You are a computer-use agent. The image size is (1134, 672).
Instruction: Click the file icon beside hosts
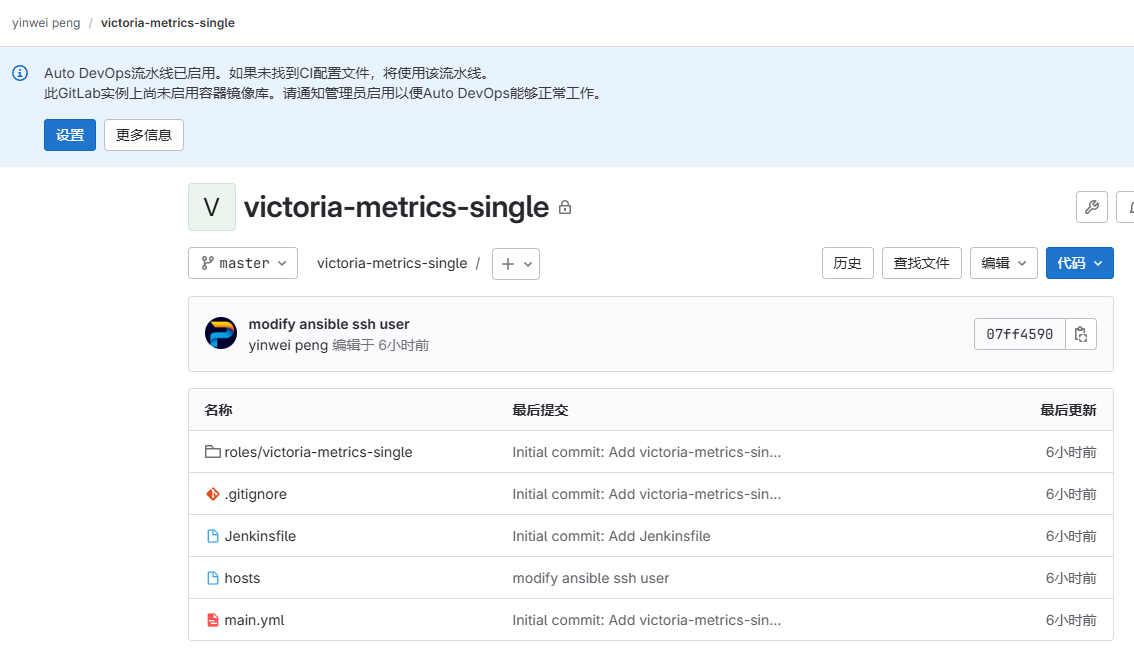coord(213,577)
